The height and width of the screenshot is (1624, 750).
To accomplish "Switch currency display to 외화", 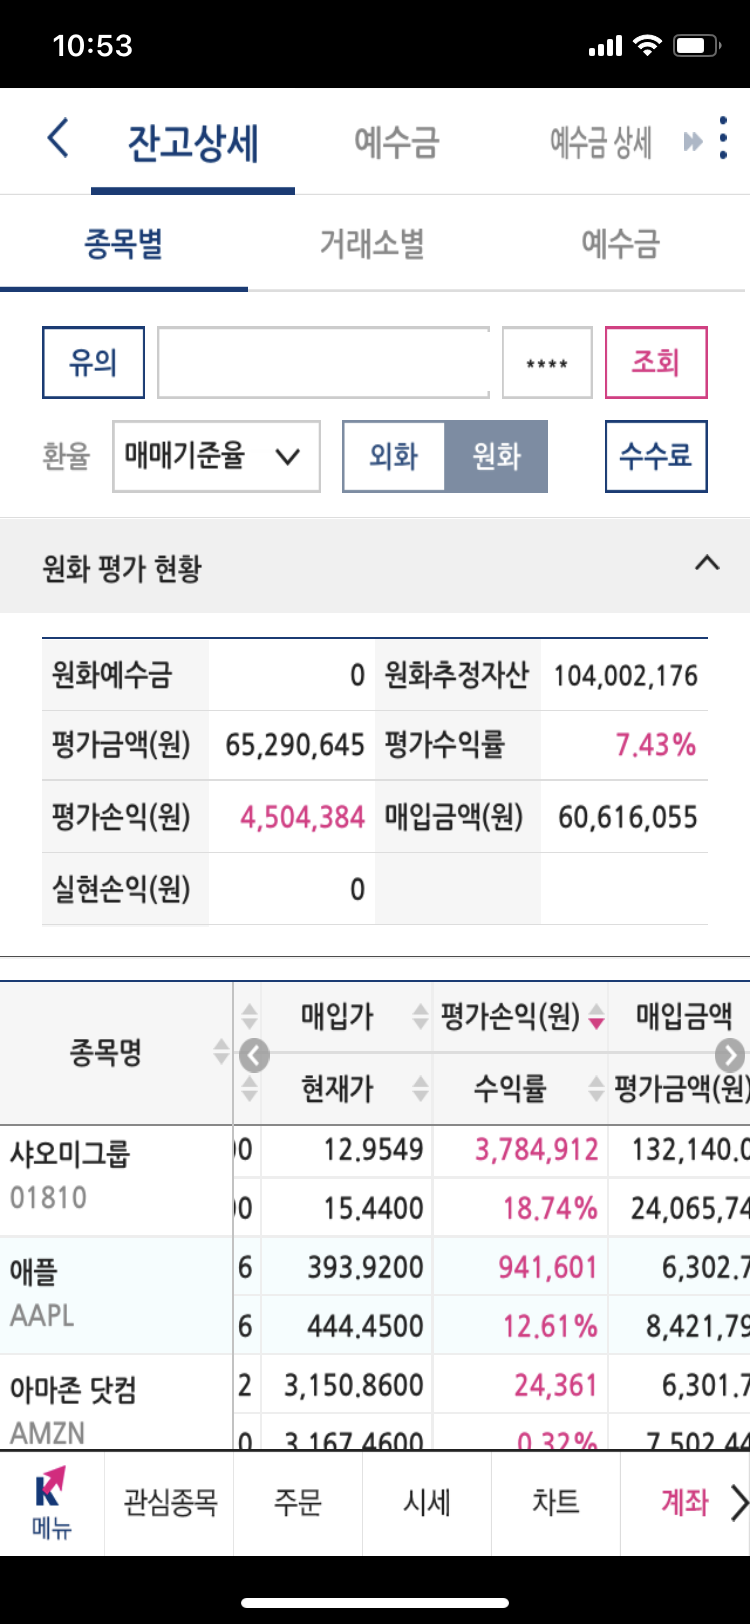I will click(394, 456).
